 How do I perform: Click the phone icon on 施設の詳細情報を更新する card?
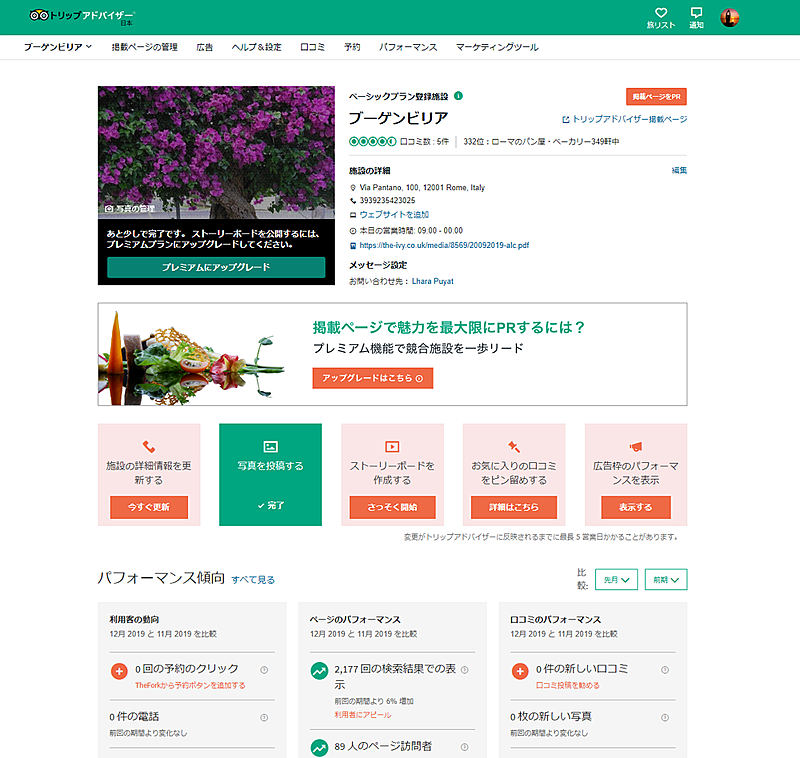(148, 447)
